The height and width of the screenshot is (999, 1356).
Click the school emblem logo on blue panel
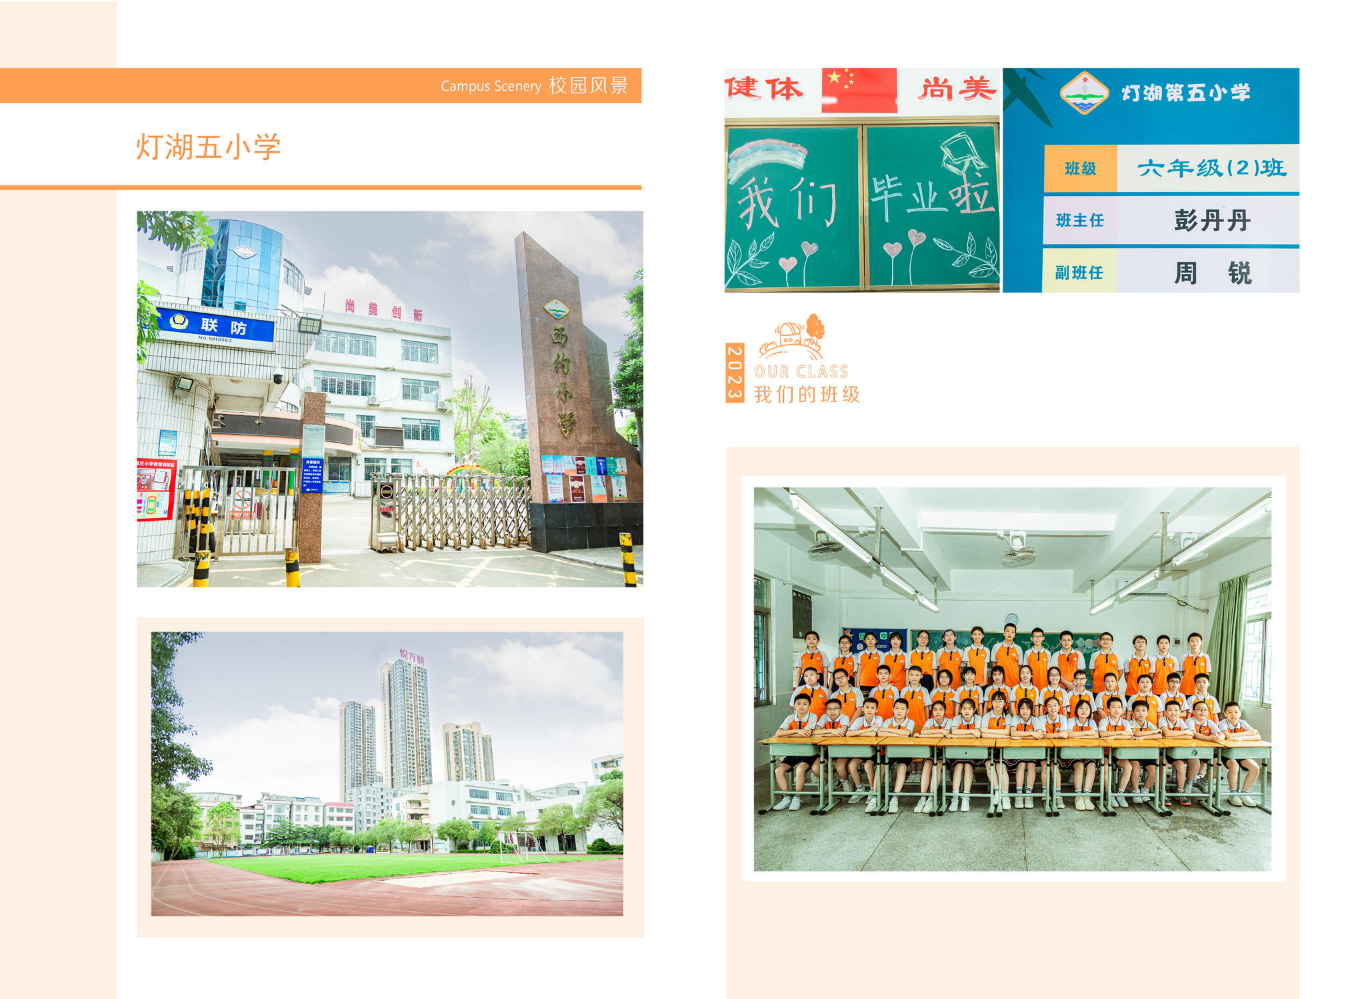(x=1084, y=93)
